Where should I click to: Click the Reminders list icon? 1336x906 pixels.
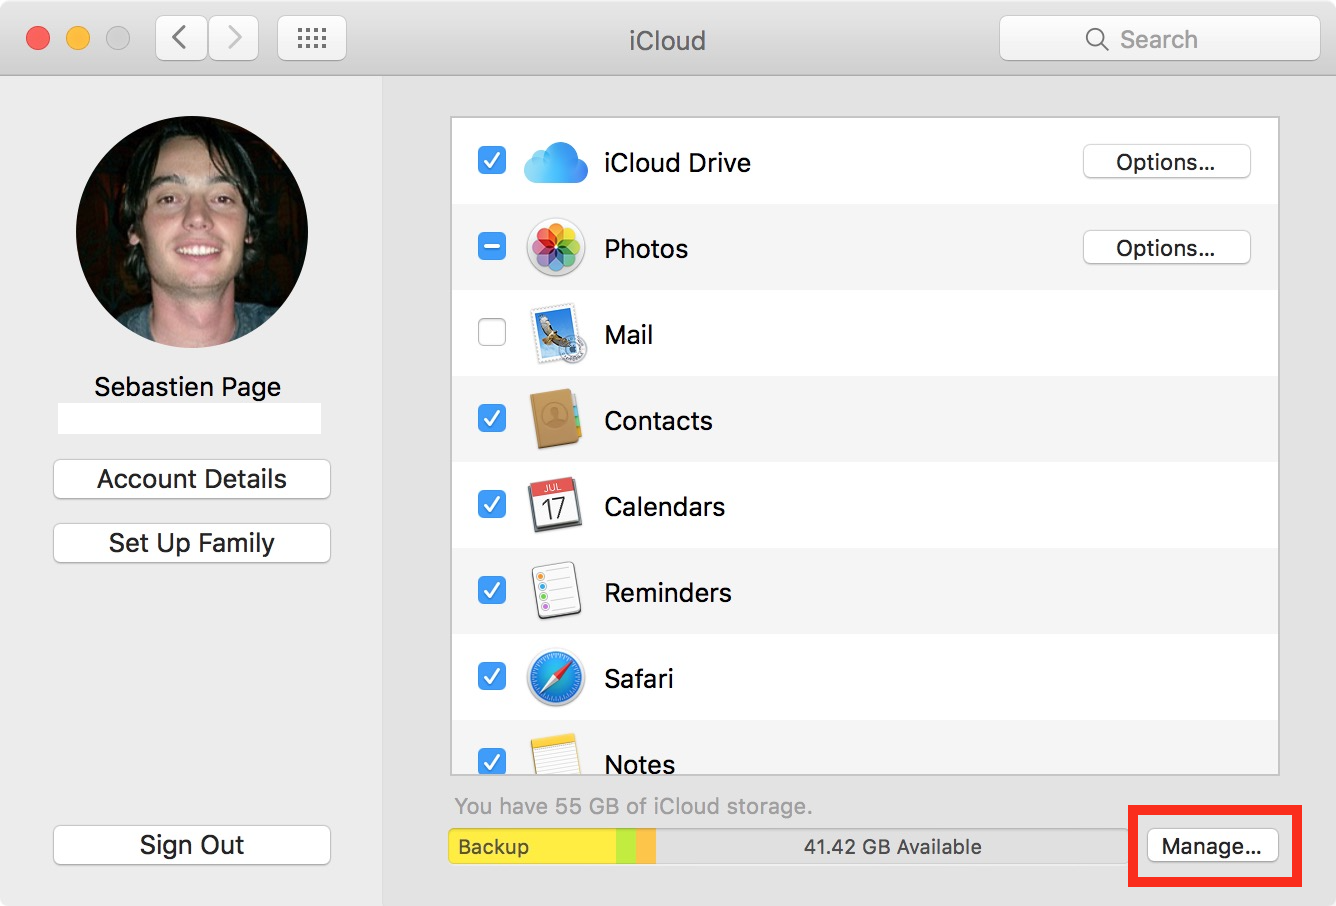[556, 592]
